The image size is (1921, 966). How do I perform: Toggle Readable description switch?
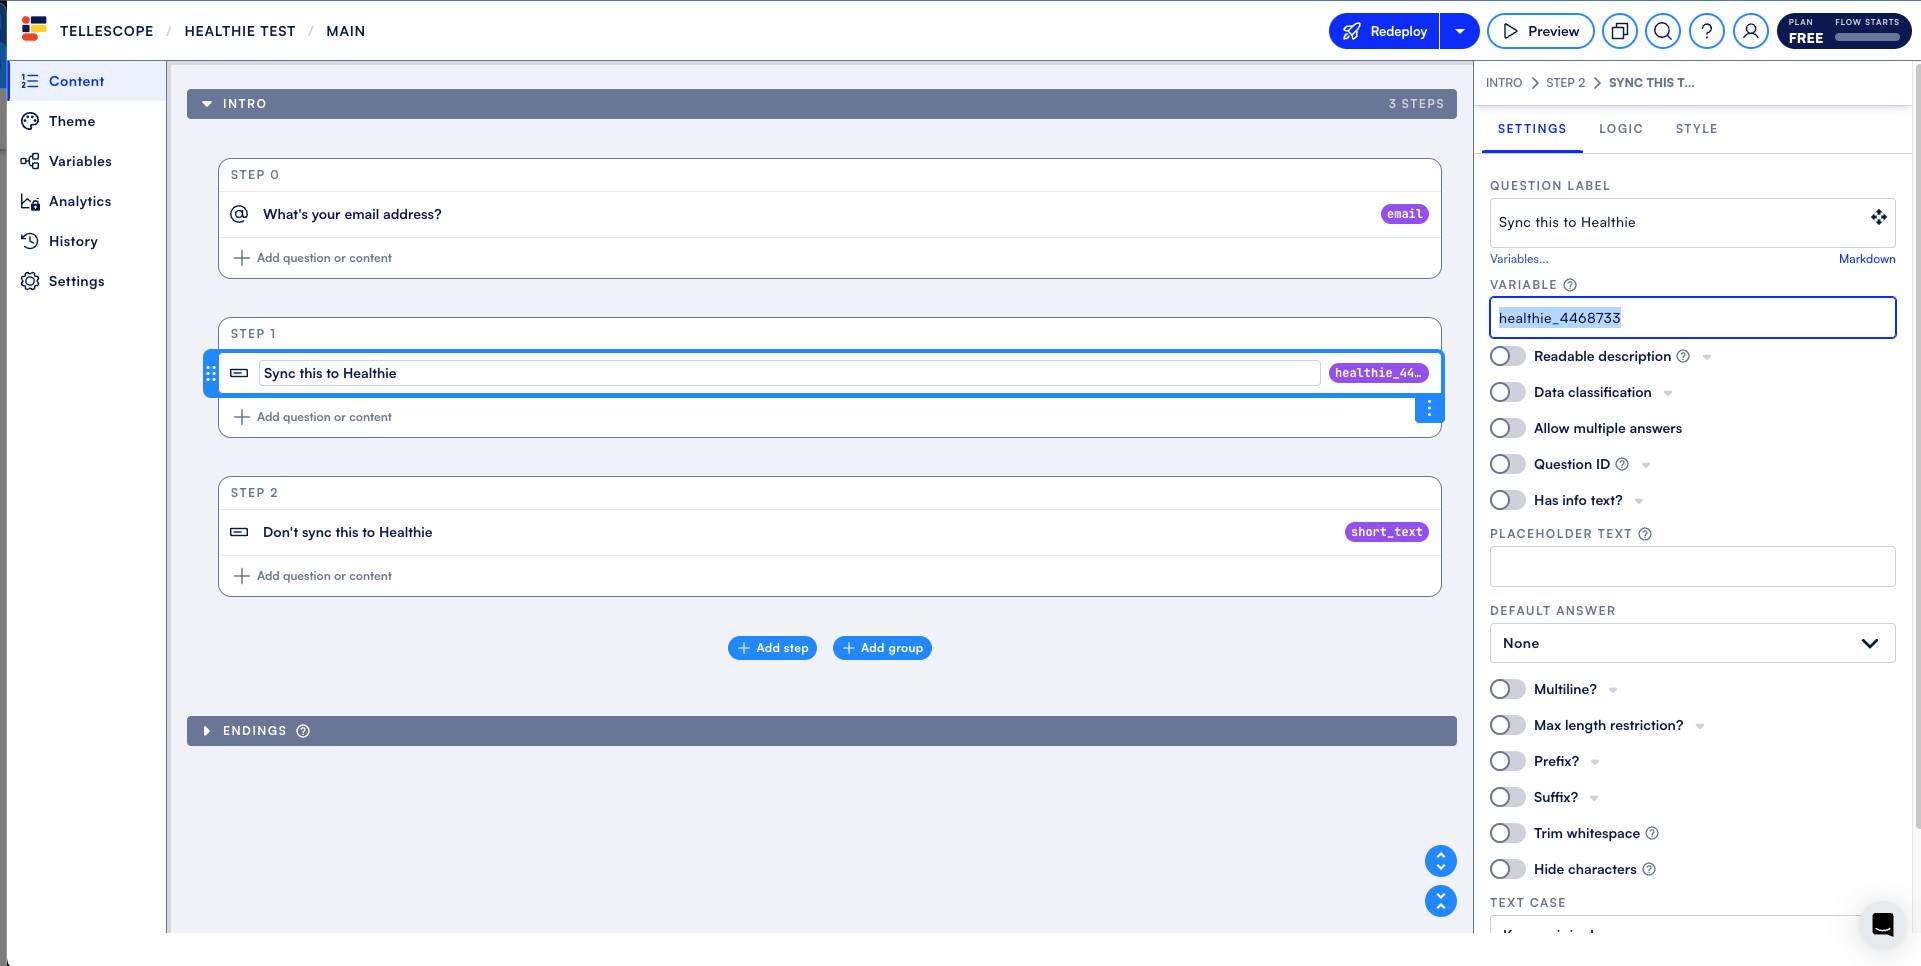[1507, 356]
